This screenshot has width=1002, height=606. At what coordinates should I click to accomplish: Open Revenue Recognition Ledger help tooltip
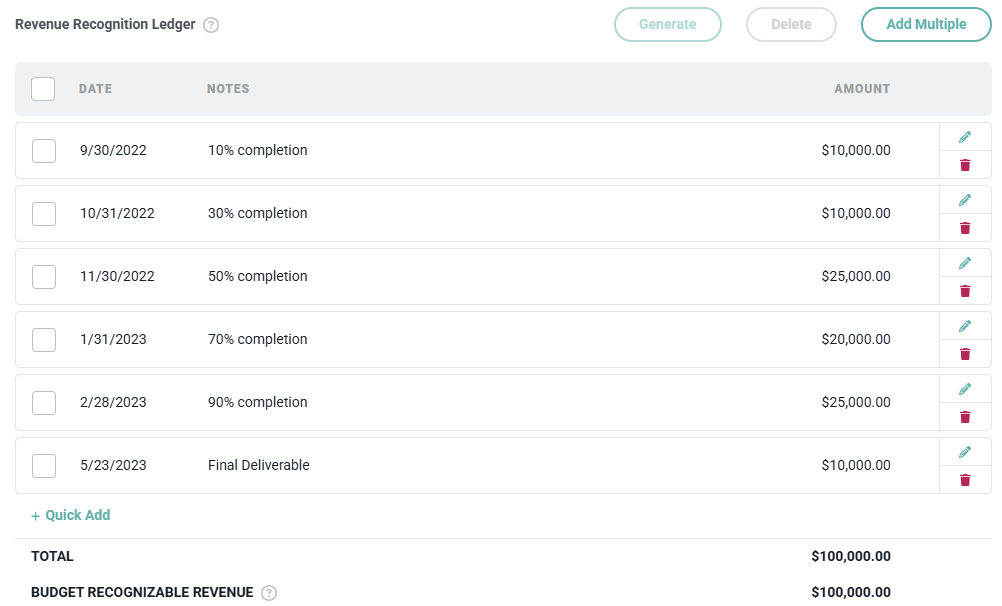[211, 25]
